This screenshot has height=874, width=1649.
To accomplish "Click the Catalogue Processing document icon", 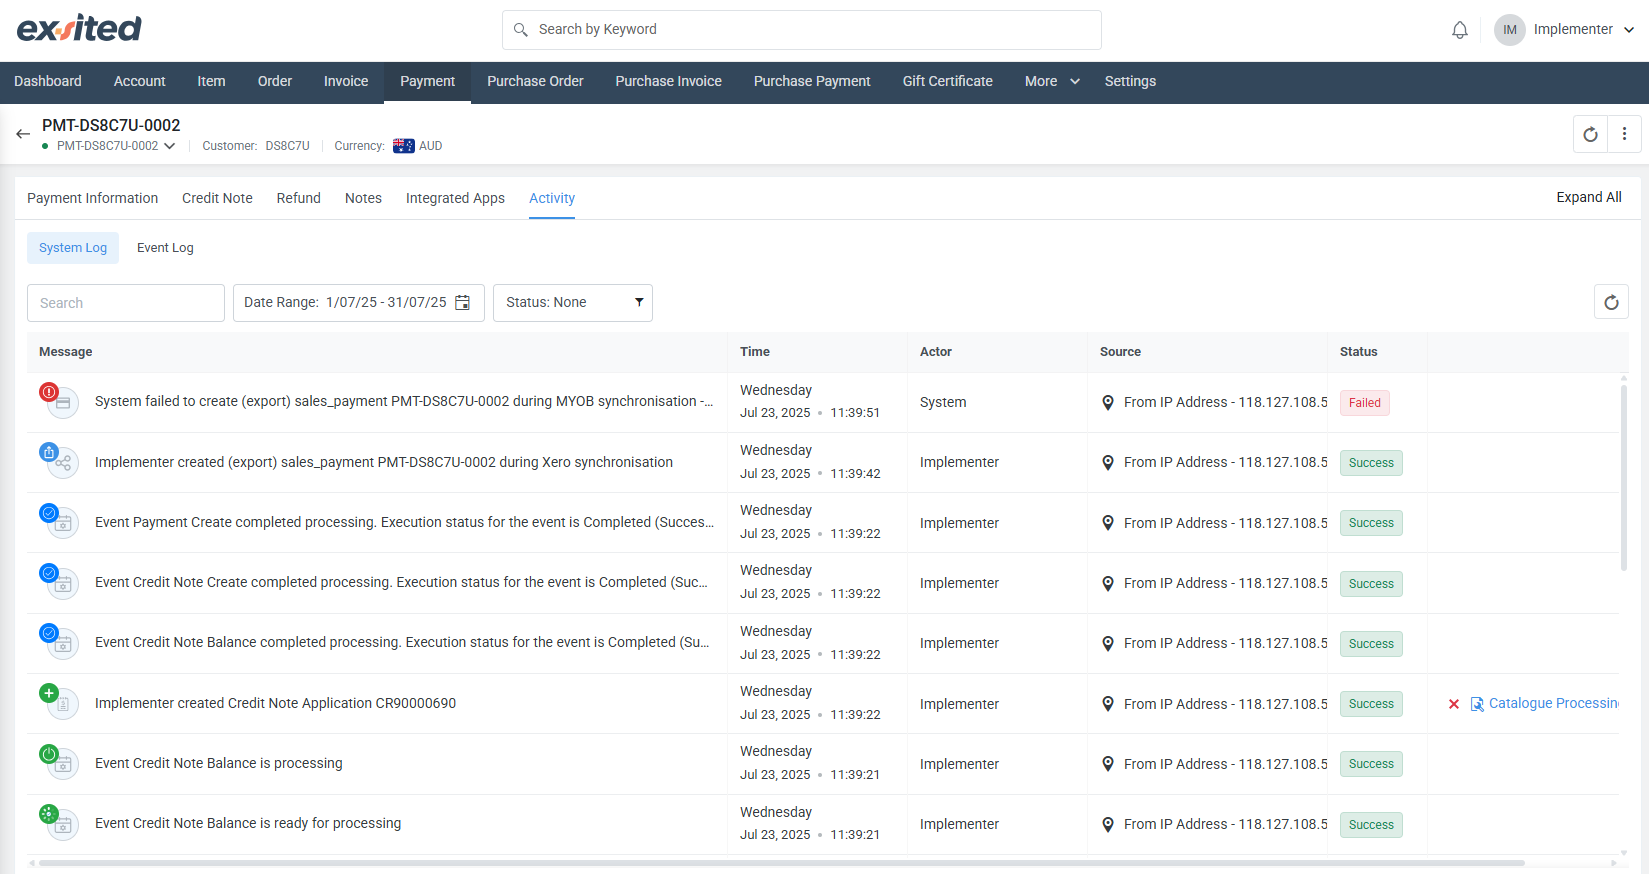I will (1477, 704).
